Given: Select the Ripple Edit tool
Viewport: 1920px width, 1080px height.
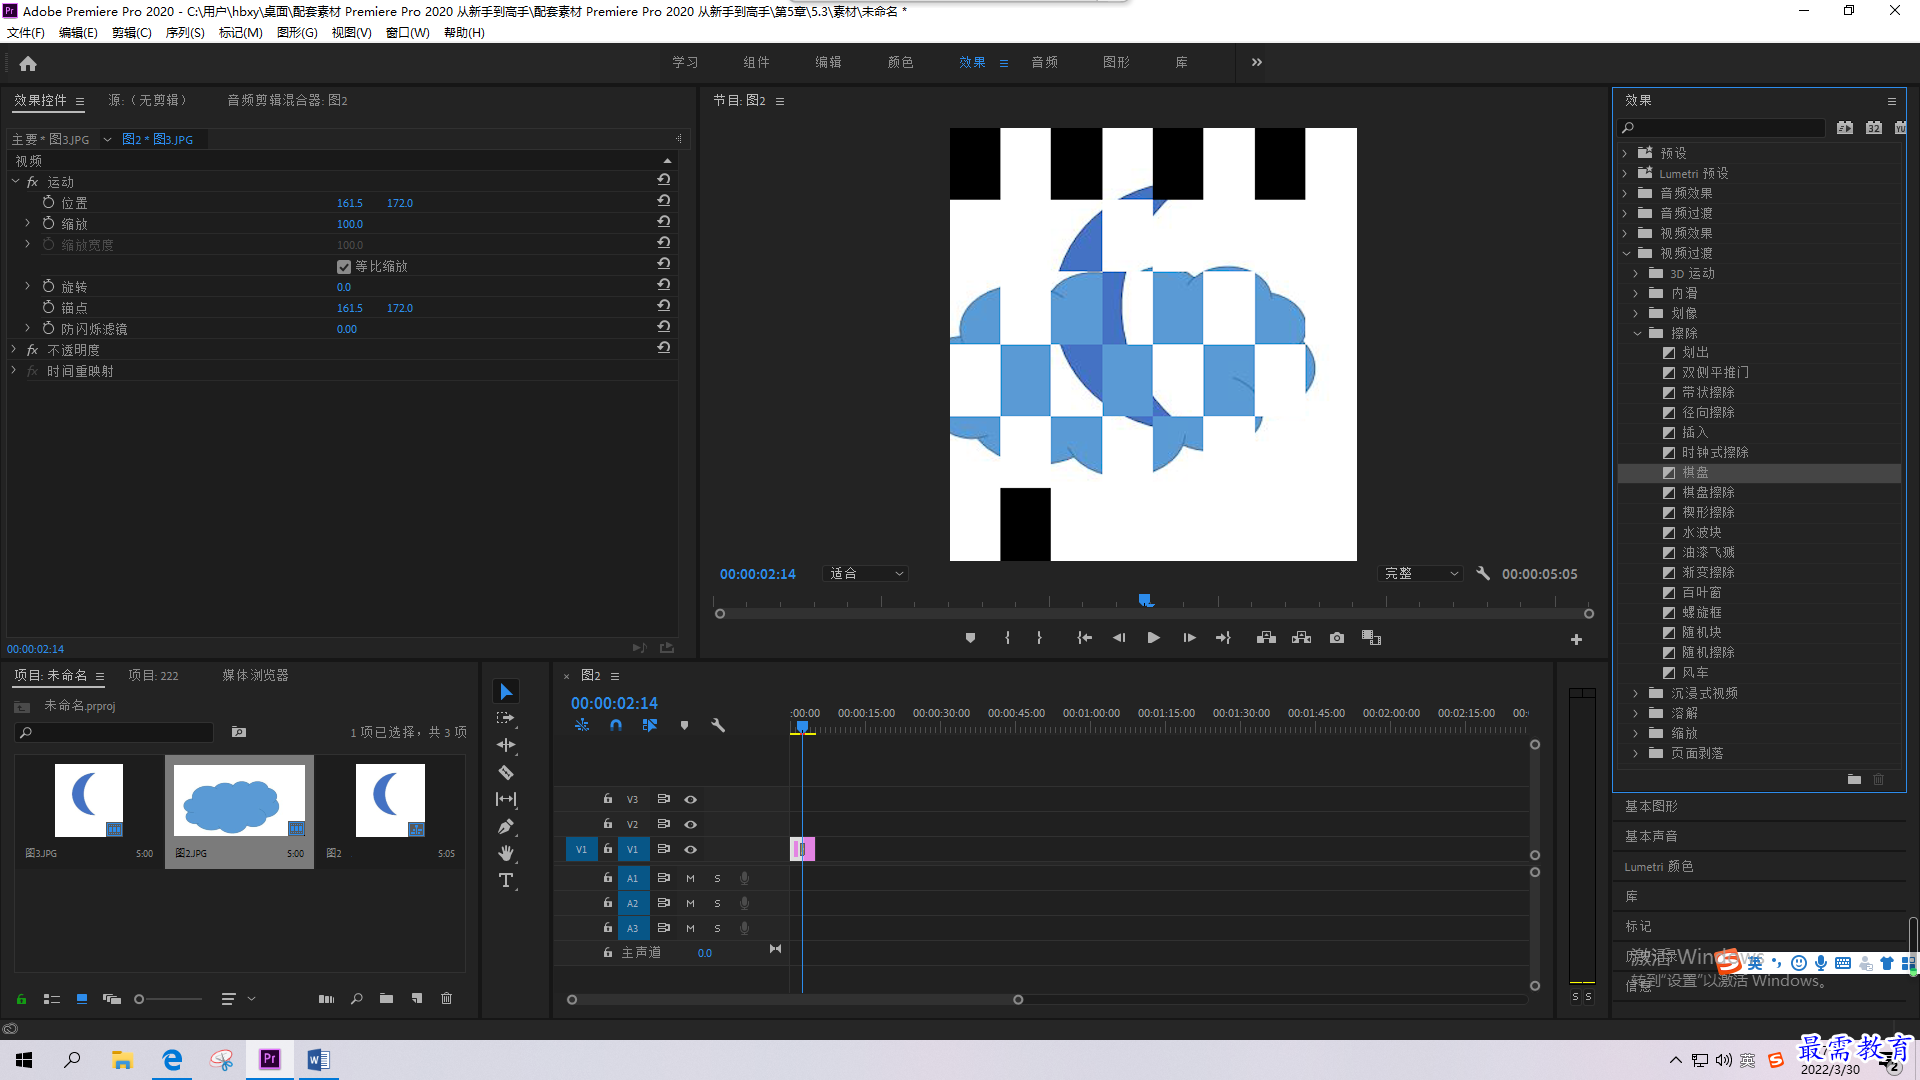Looking at the screenshot, I should [506, 745].
